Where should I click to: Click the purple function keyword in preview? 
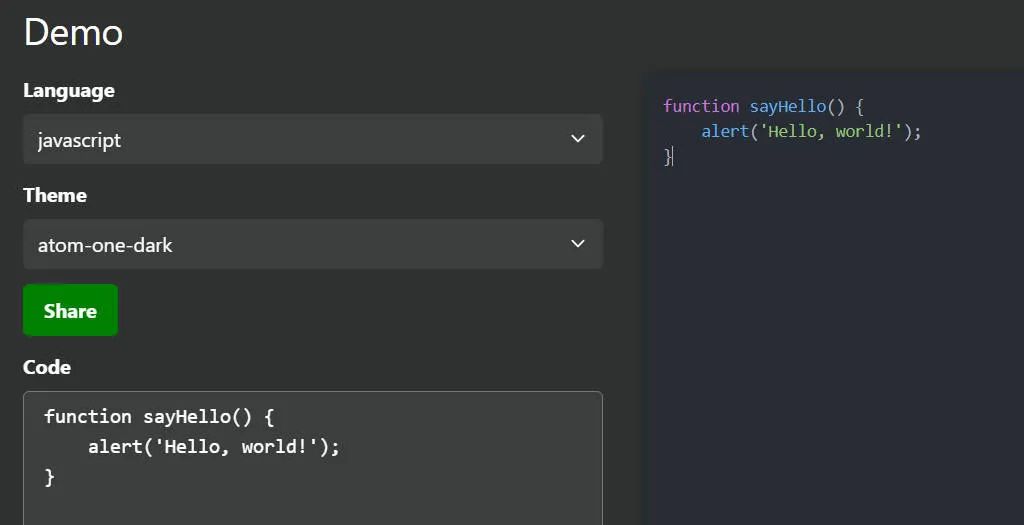coord(701,106)
